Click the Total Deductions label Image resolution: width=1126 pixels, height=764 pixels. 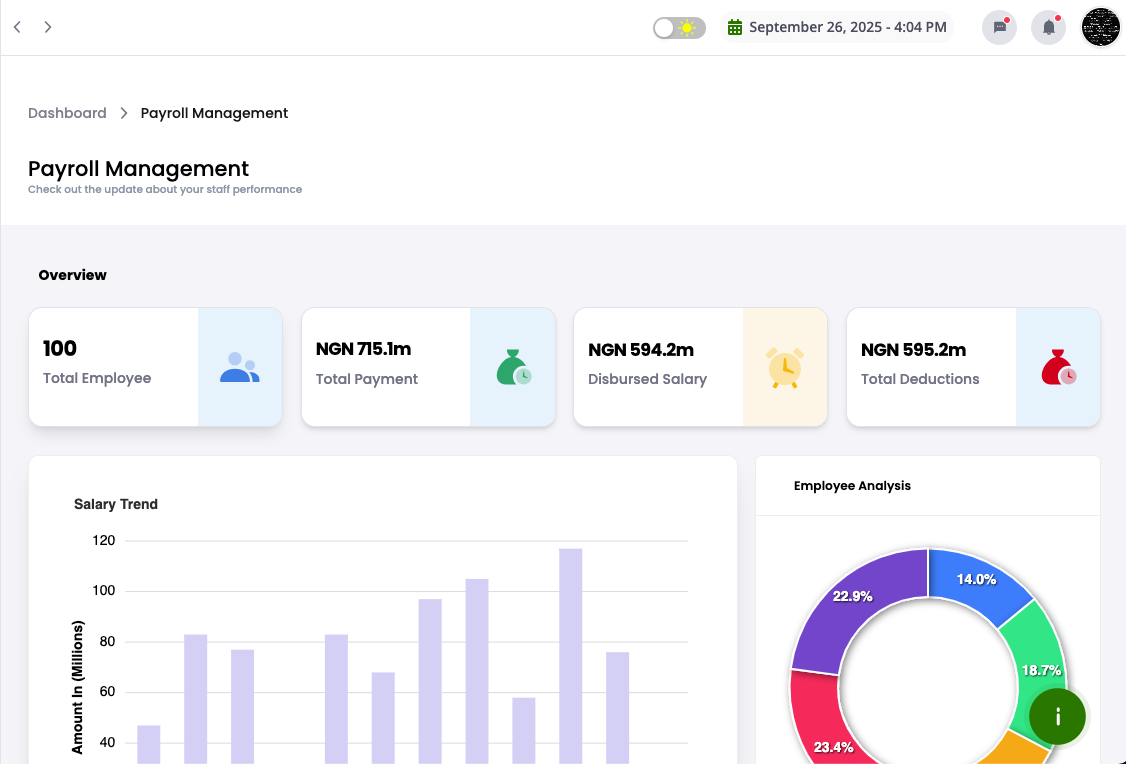pyautogui.click(x=920, y=379)
